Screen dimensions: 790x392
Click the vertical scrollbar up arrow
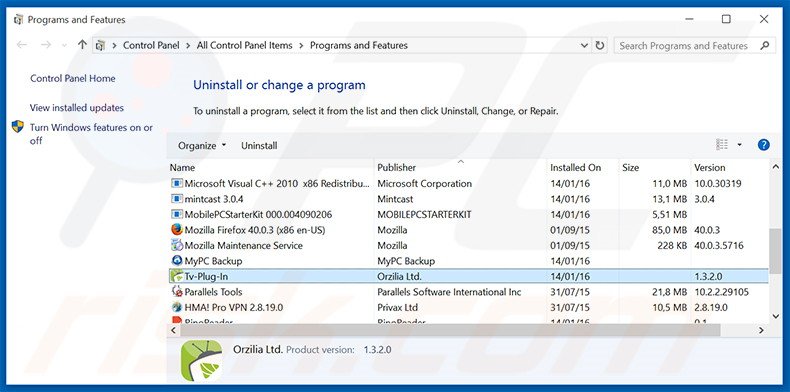tap(776, 167)
